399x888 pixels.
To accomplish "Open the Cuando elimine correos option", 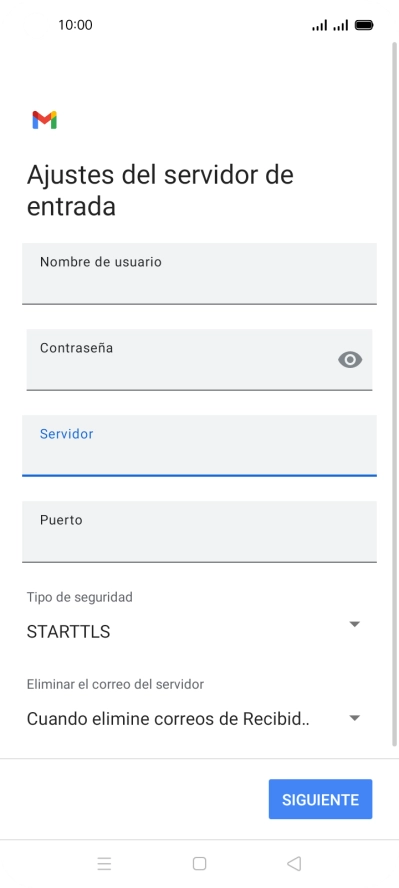I will (168, 719).
